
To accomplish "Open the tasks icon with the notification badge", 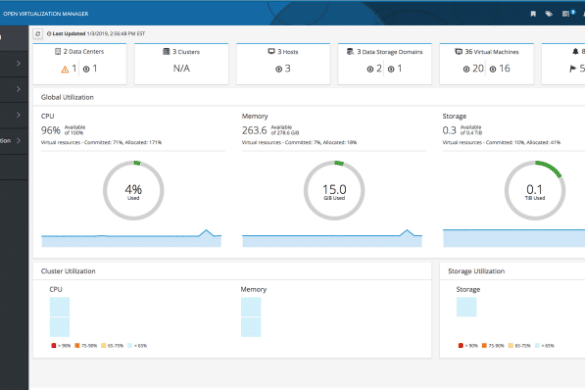I will tap(568, 13).
